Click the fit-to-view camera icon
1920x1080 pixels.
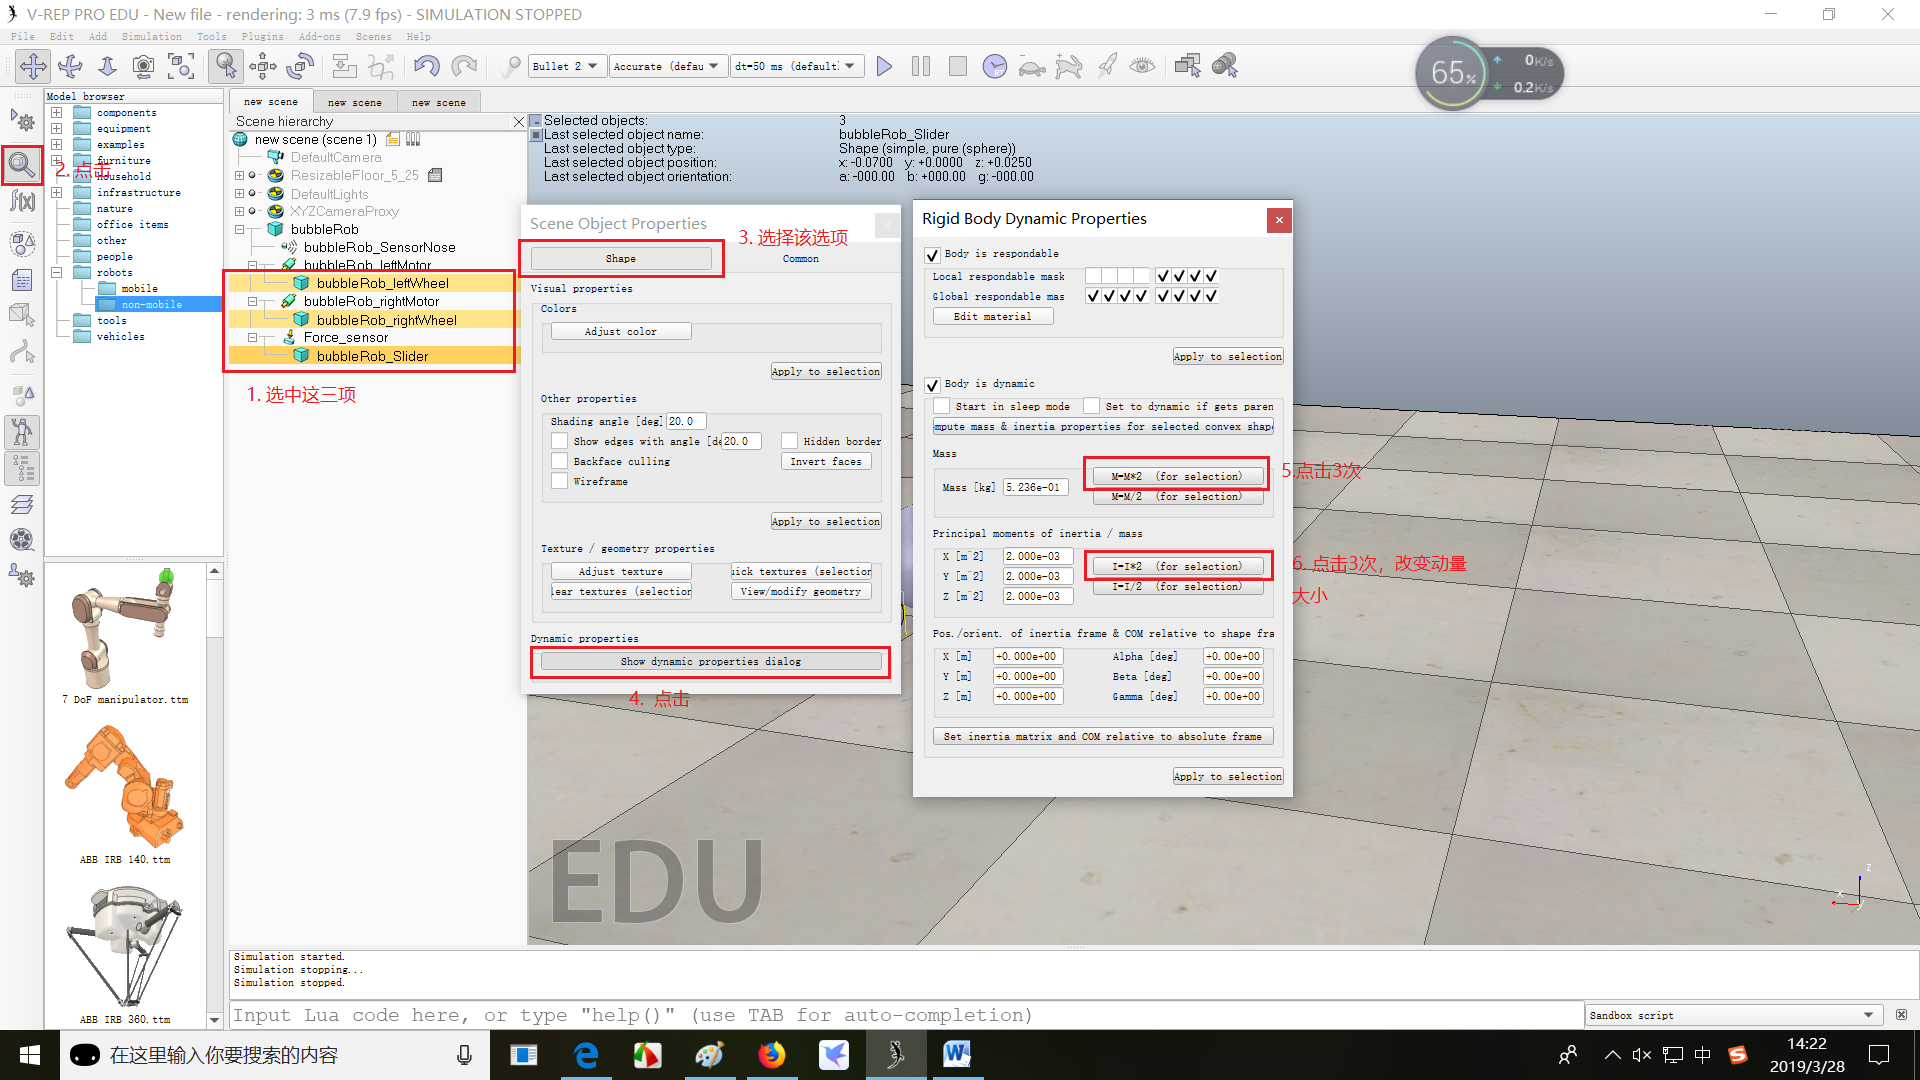pos(181,66)
